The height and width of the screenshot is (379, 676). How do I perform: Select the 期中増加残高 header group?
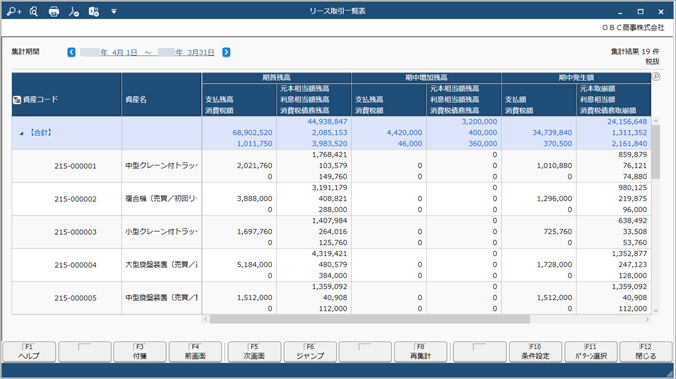[426, 78]
